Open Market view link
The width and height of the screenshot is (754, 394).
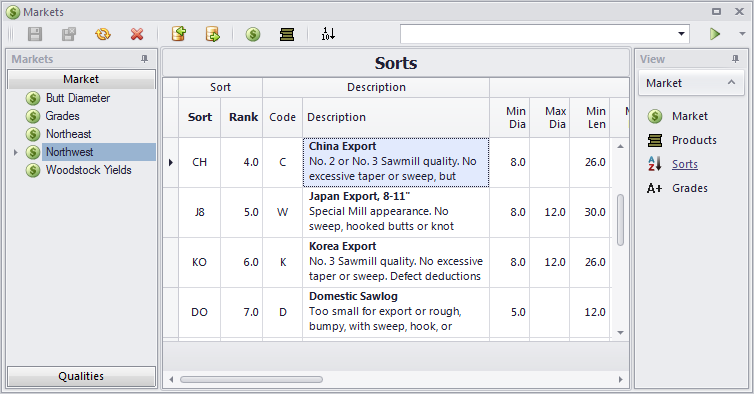(690, 116)
